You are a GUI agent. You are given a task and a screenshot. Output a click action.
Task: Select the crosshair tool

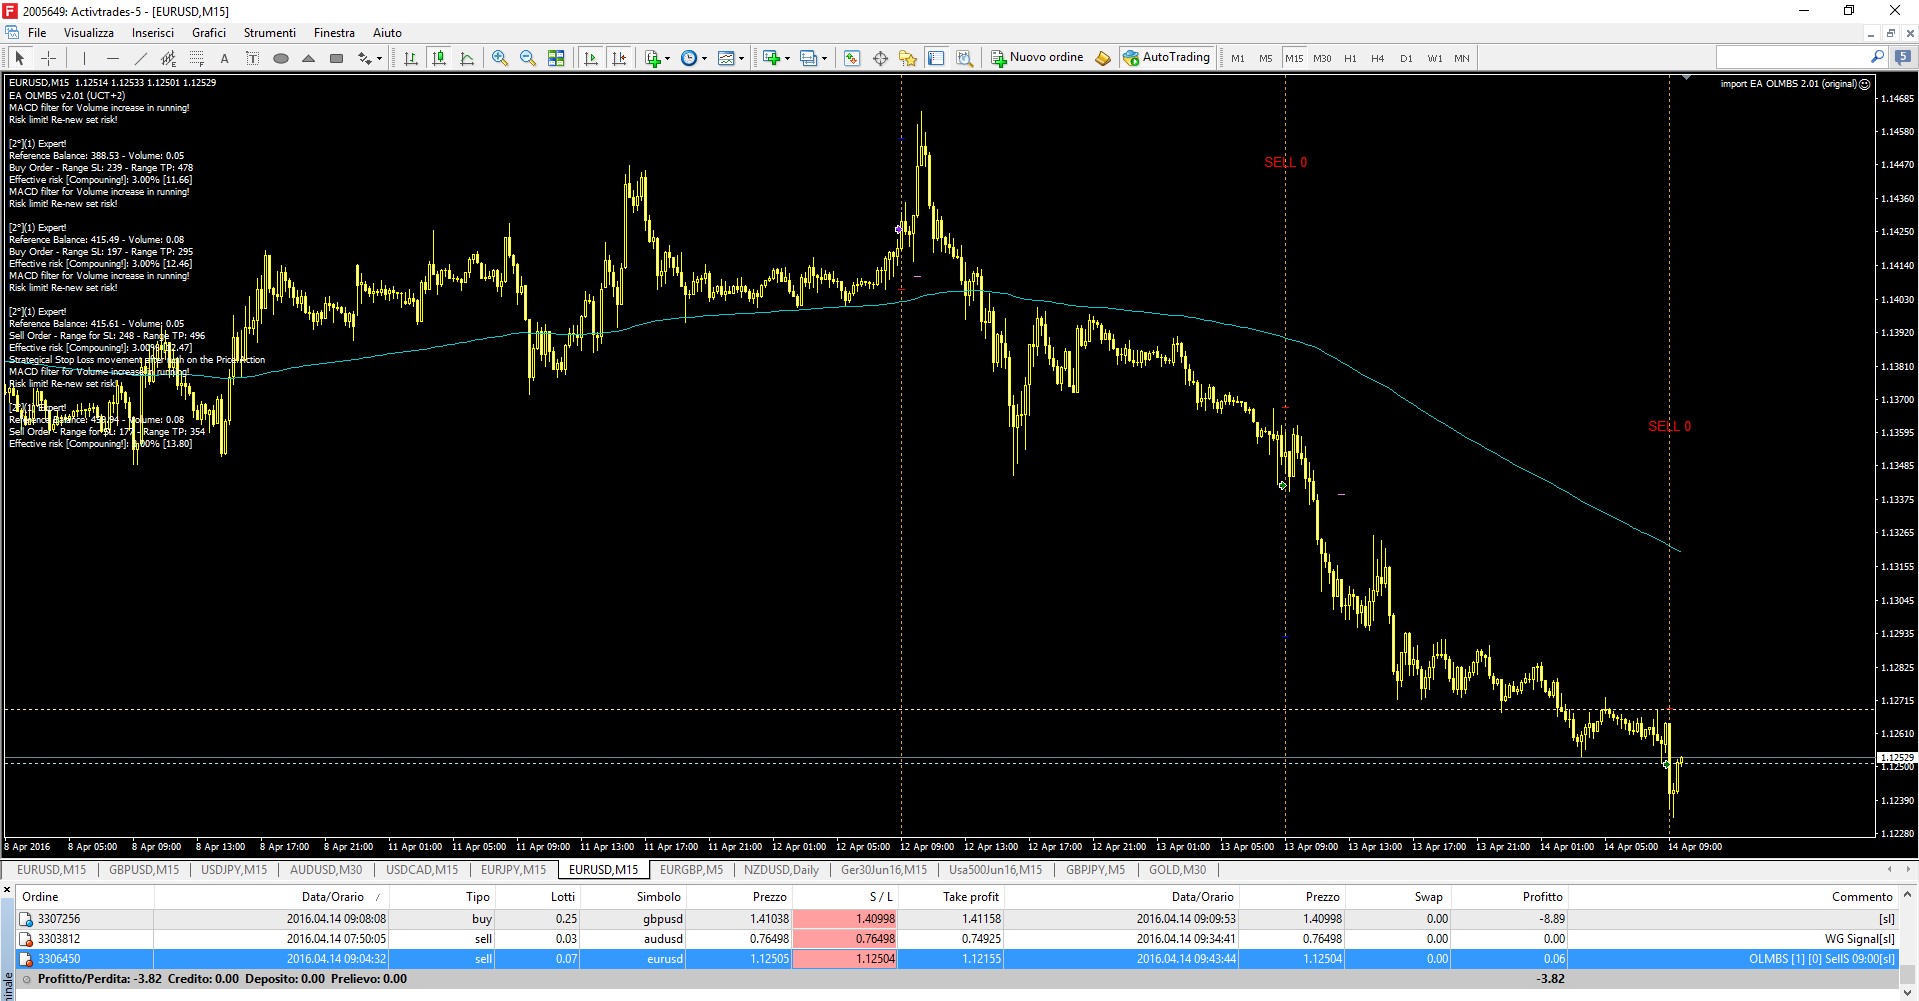(x=48, y=58)
